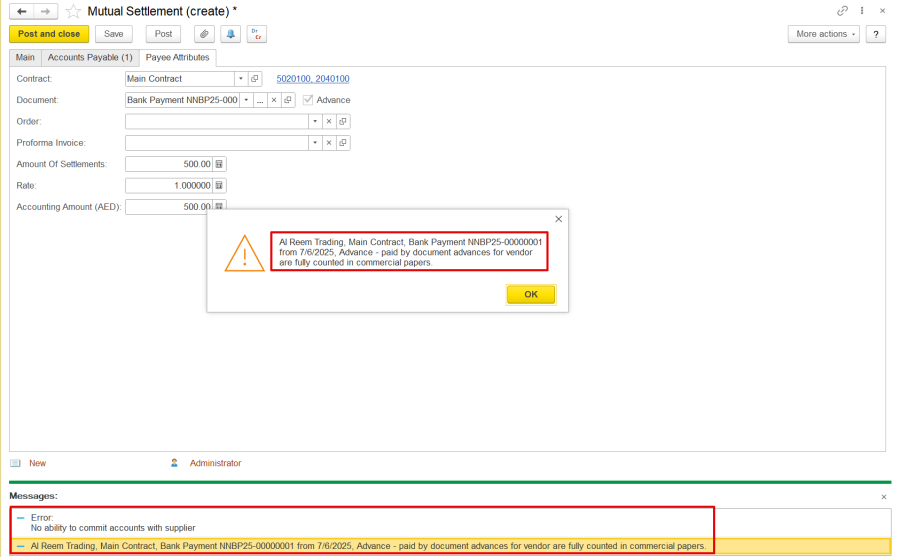Open calculator for Amount Of Settlements

click(x=220, y=164)
